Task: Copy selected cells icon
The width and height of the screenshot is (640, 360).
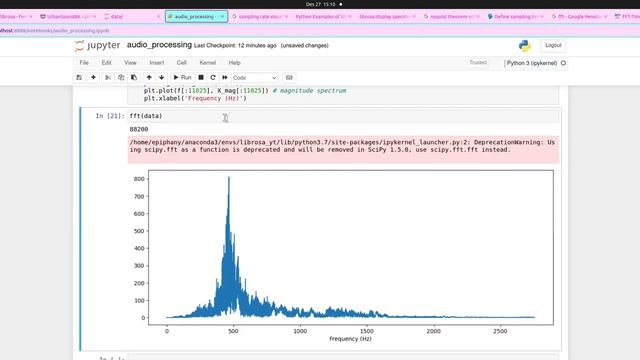Action: point(121,78)
